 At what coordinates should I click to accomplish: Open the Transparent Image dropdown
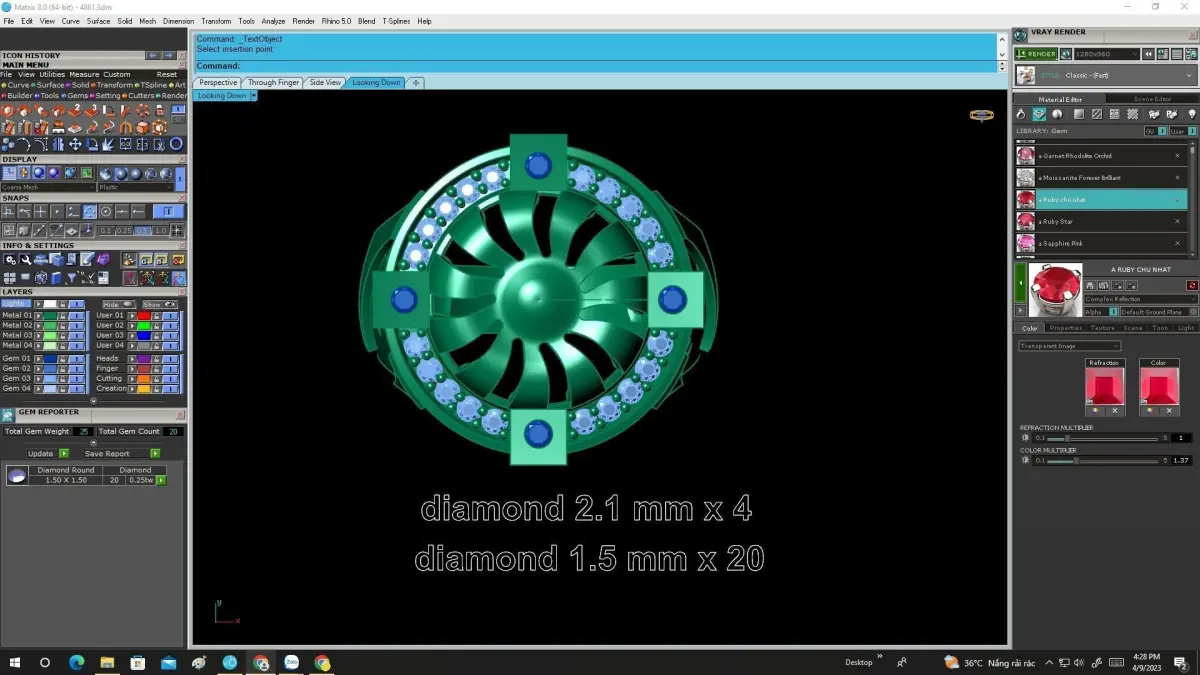1070,346
